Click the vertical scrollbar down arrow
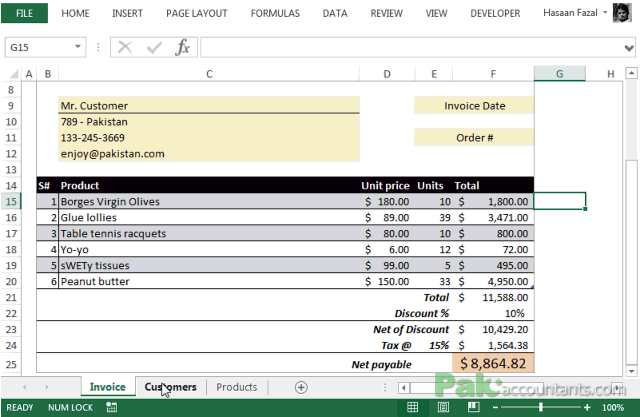 pos(631,371)
